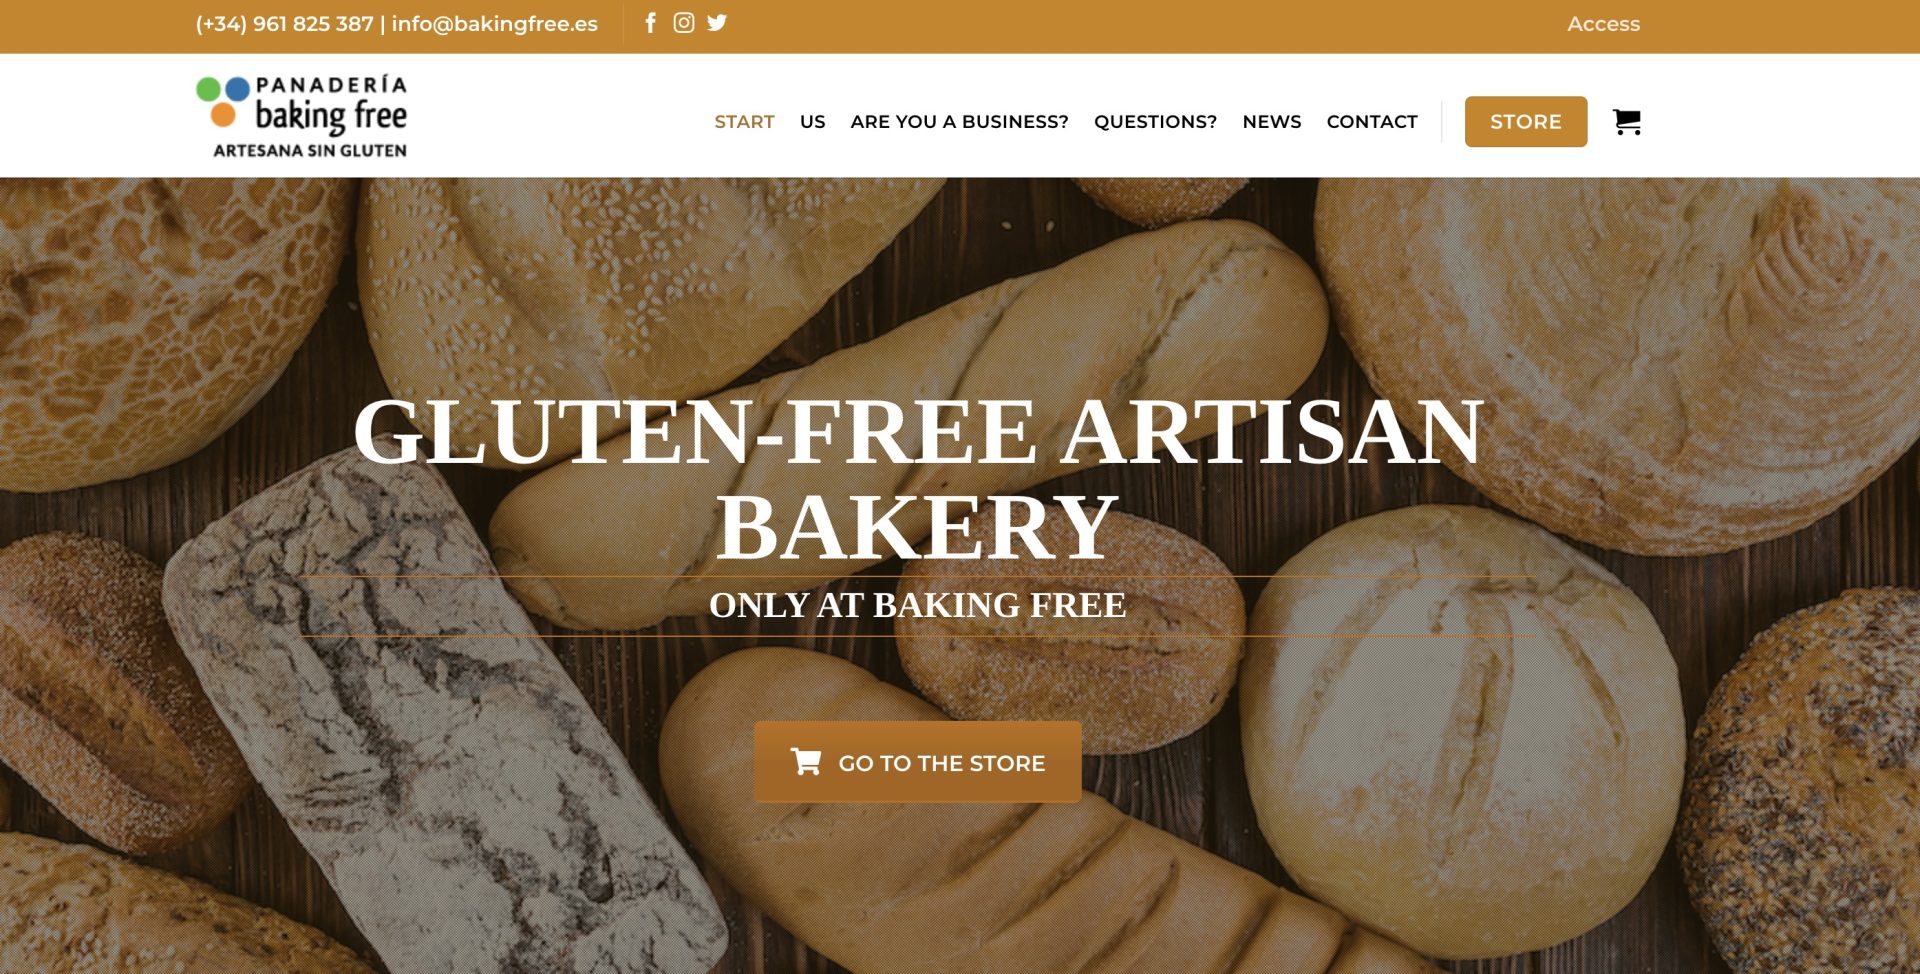This screenshot has height=974, width=1920.
Task: Click the phone number (+34) 961 825 387
Action: coord(284,24)
